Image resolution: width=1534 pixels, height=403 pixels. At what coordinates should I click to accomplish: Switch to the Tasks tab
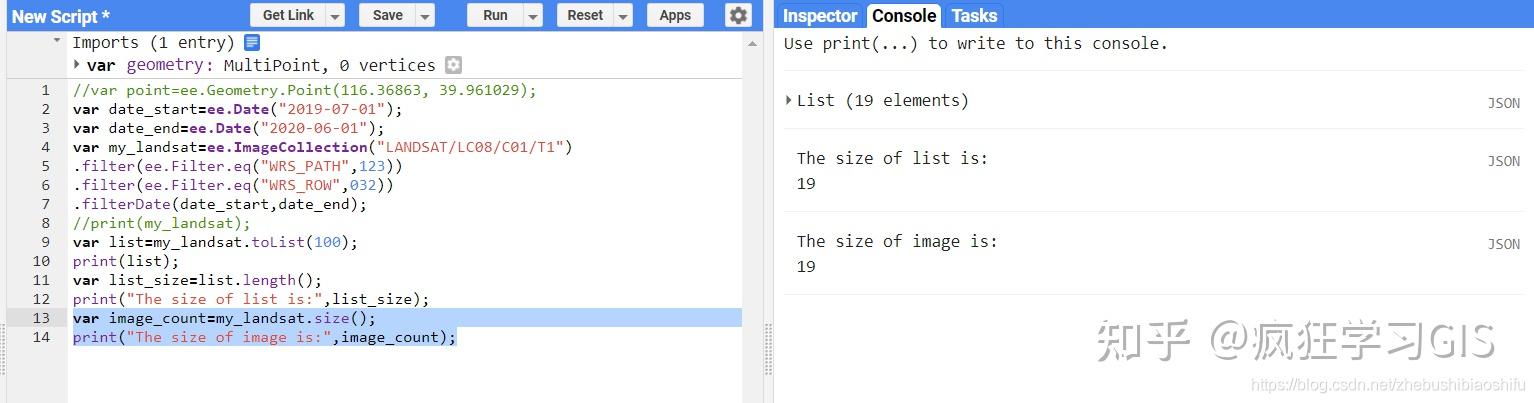974,16
